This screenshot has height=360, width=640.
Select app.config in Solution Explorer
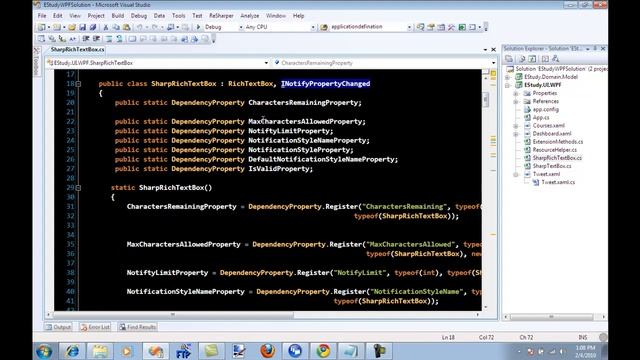(x=546, y=109)
